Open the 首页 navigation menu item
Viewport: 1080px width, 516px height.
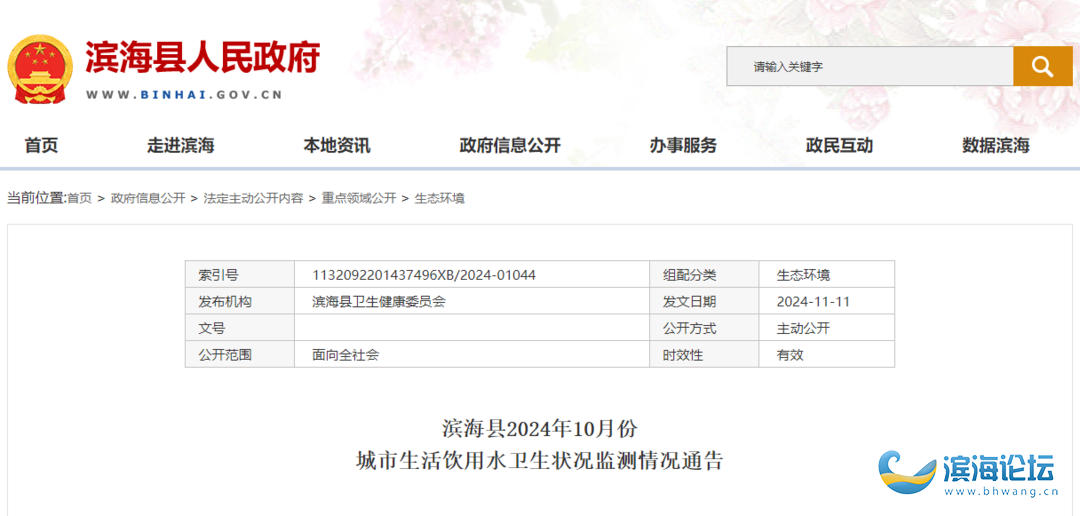(x=41, y=146)
